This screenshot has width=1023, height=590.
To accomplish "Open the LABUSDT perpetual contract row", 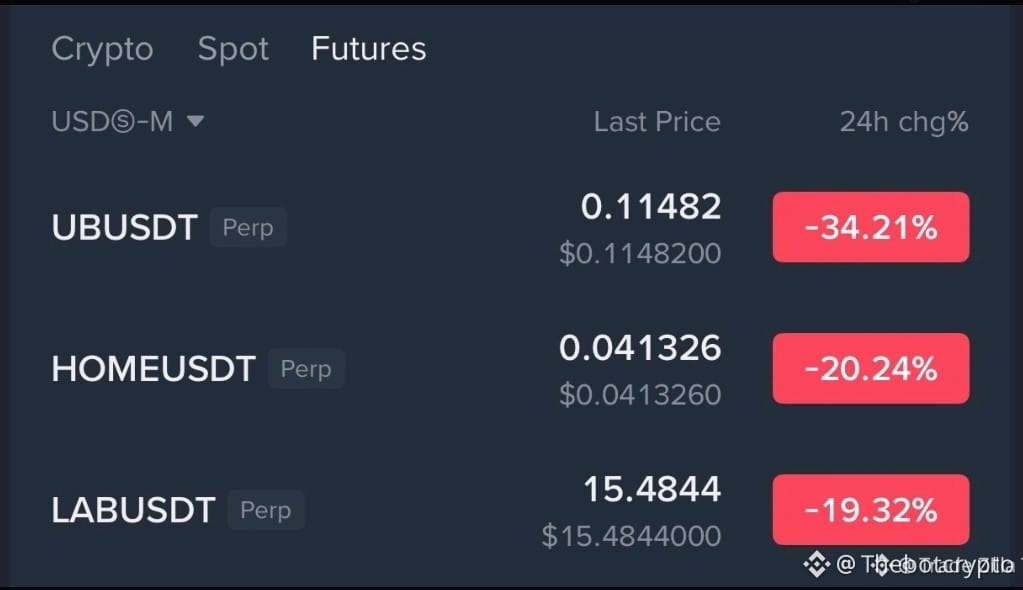I will click(x=510, y=510).
